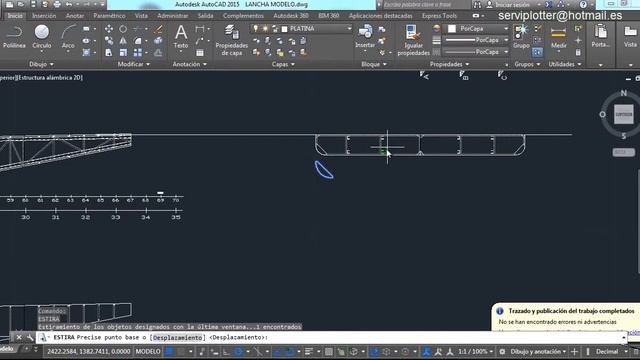Screen dimensions: 640x360
Task: Expand the Anotación panel
Action: [189, 64]
